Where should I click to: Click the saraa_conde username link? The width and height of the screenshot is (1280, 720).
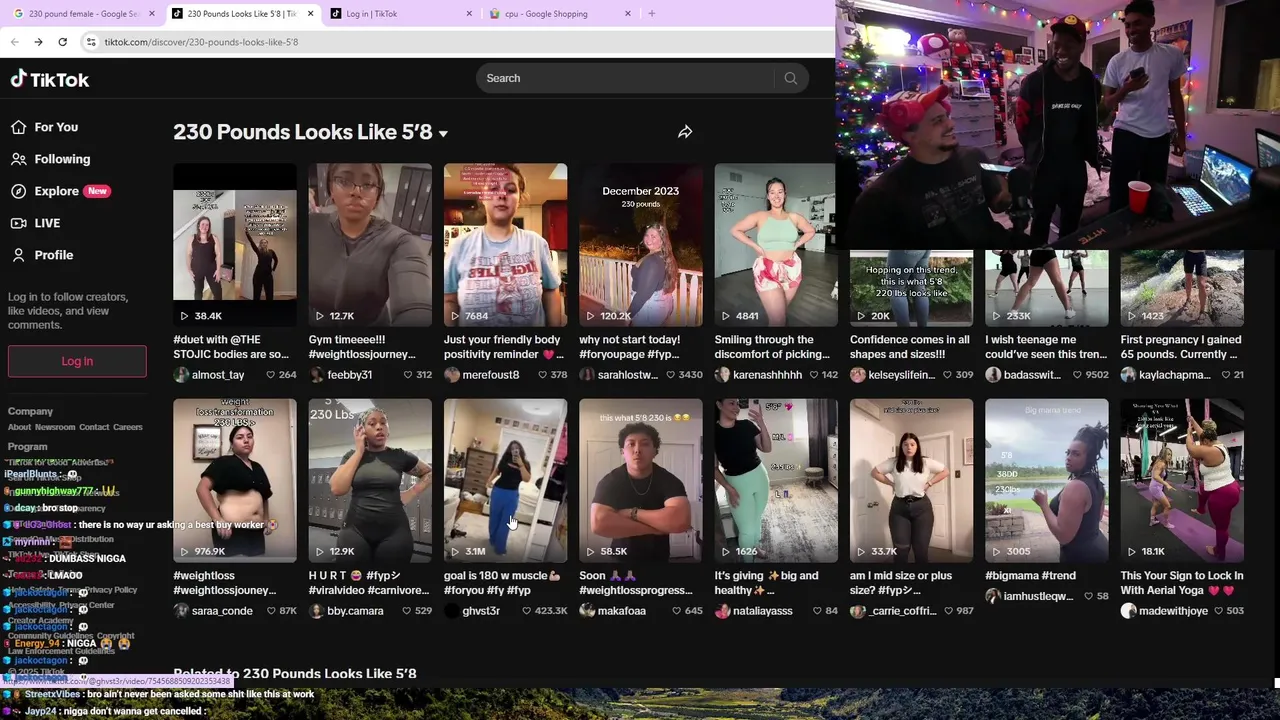click(222, 611)
